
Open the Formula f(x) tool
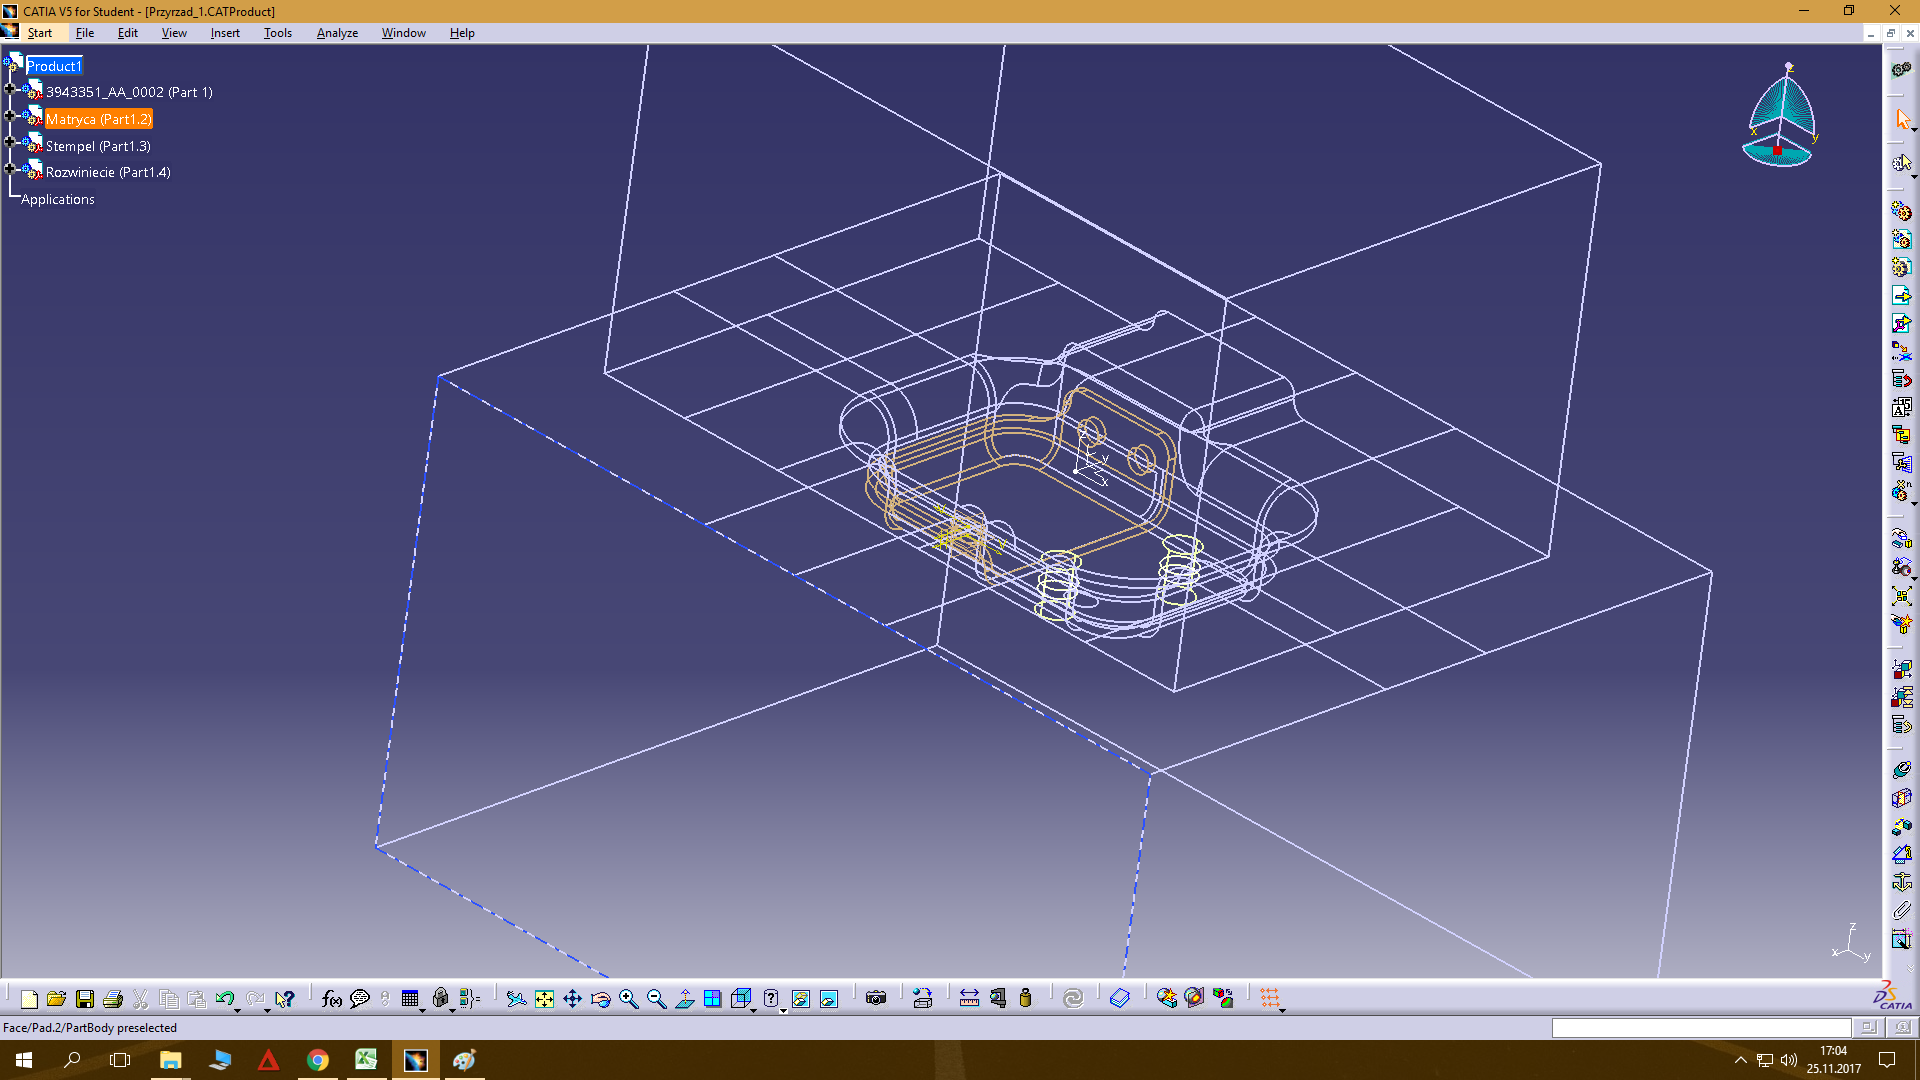tap(332, 999)
